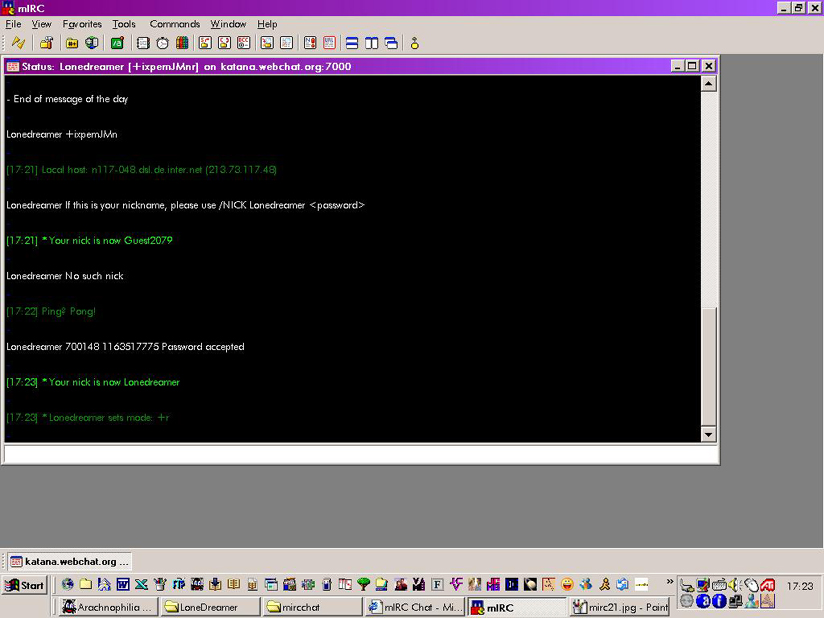This screenshot has width=824, height=618.
Task: Click the 'Password accepted' status line
Action: (x=125, y=347)
